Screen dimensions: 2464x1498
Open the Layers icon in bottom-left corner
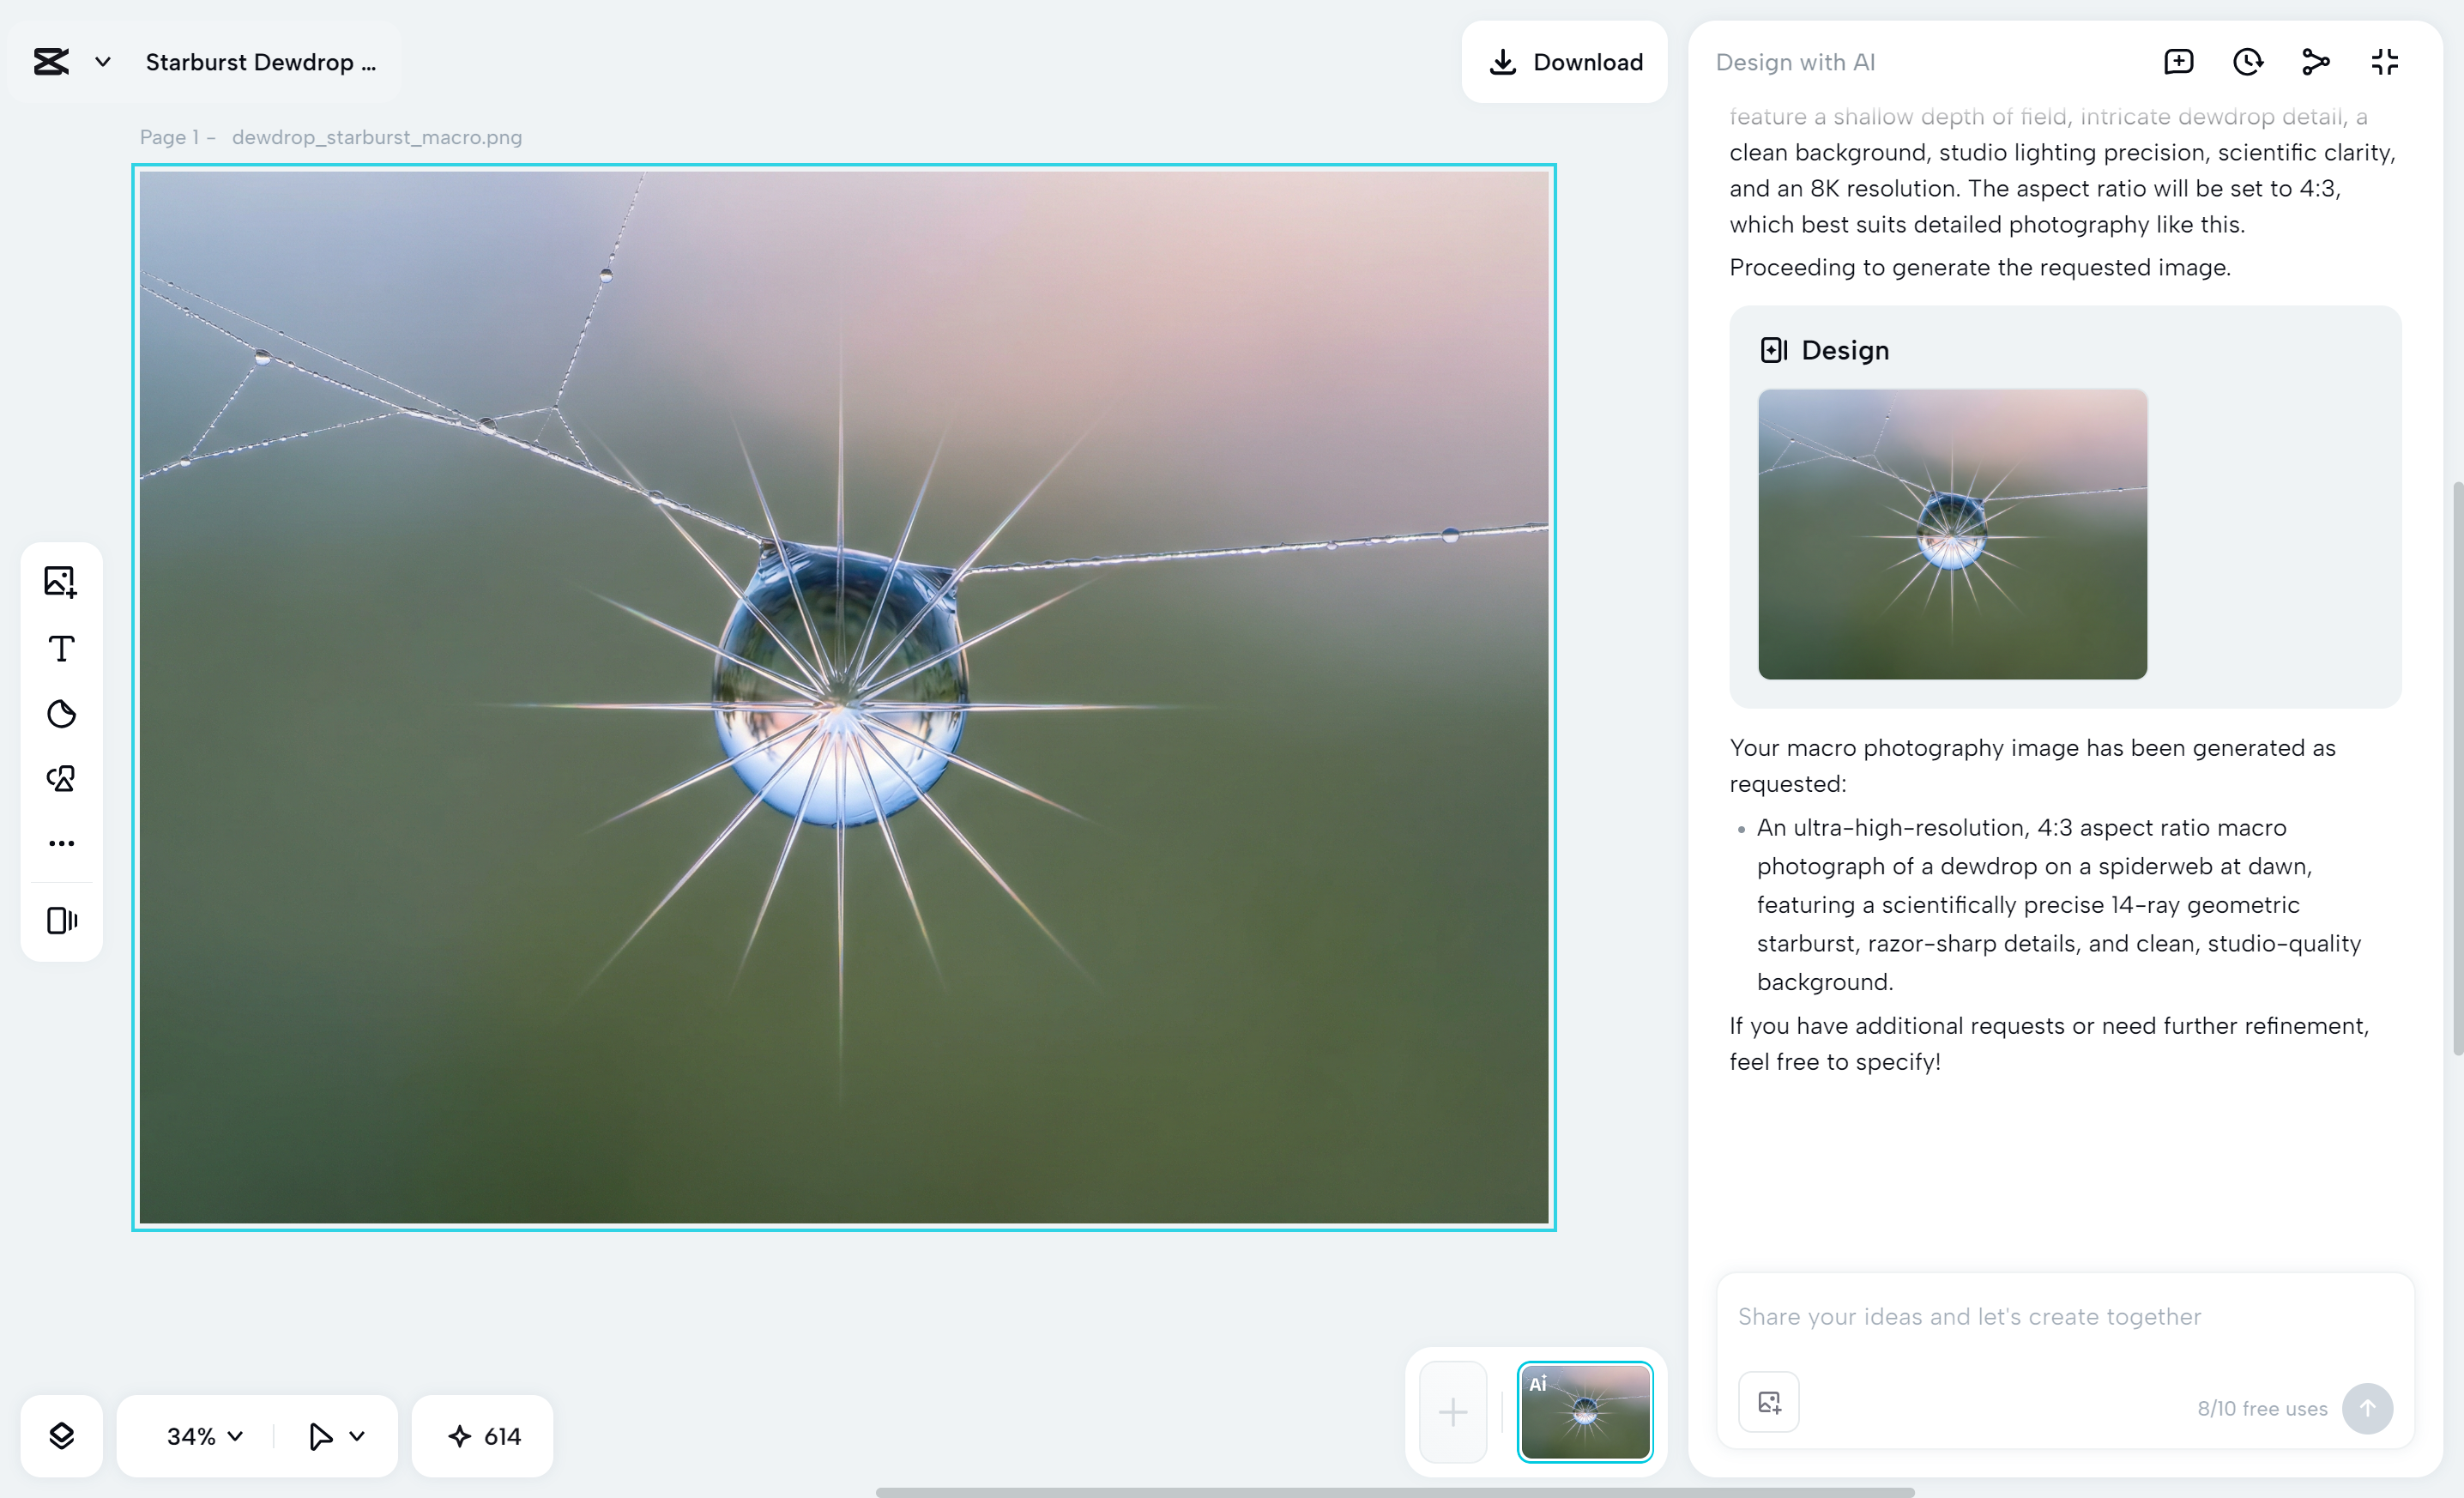click(x=61, y=1436)
